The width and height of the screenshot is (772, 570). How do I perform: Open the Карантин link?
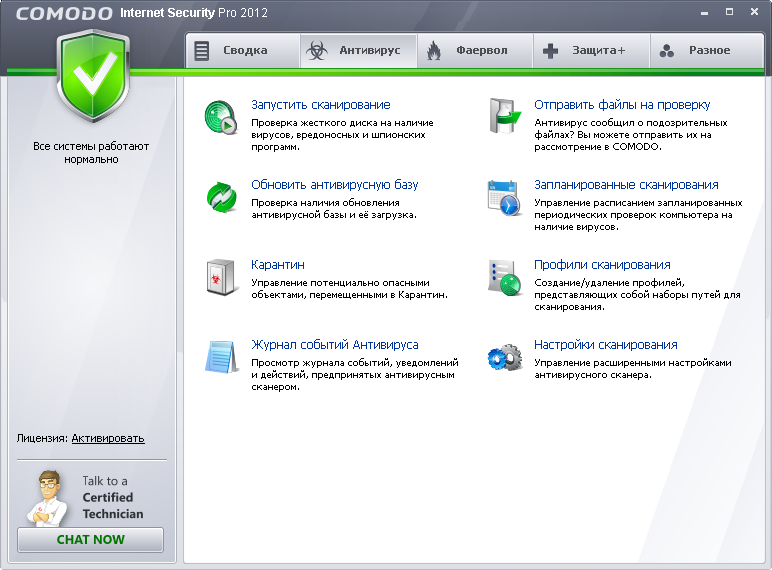[x=278, y=265]
